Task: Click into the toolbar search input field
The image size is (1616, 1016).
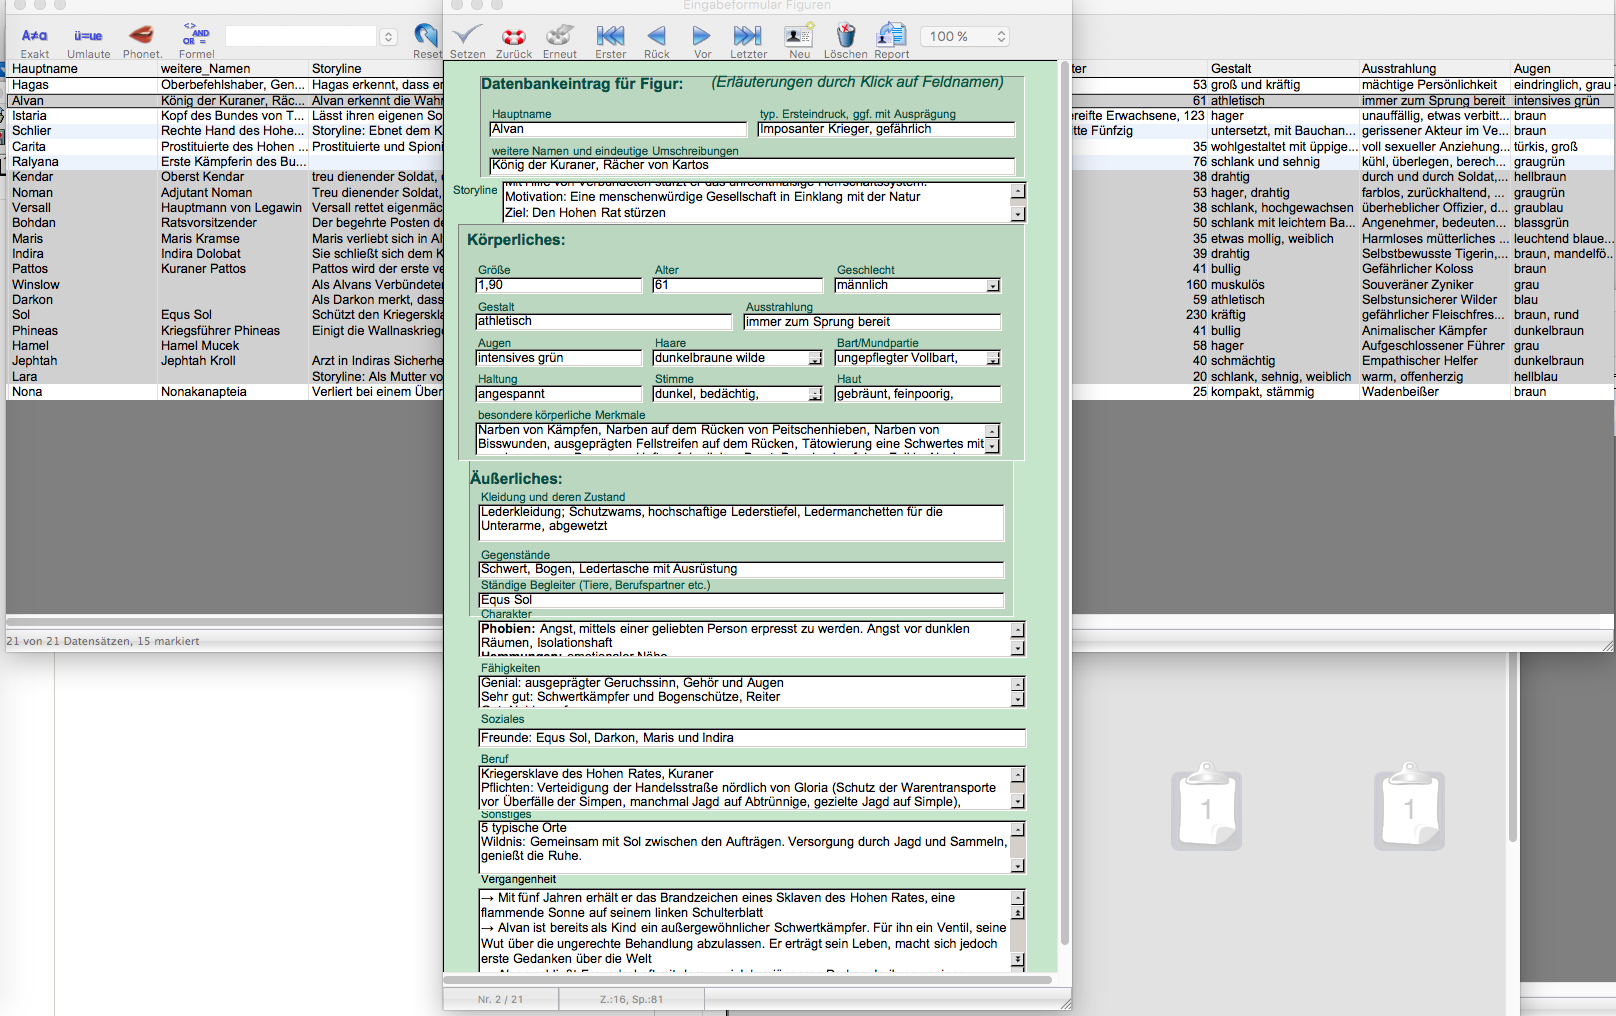Action: coord(302,37)
